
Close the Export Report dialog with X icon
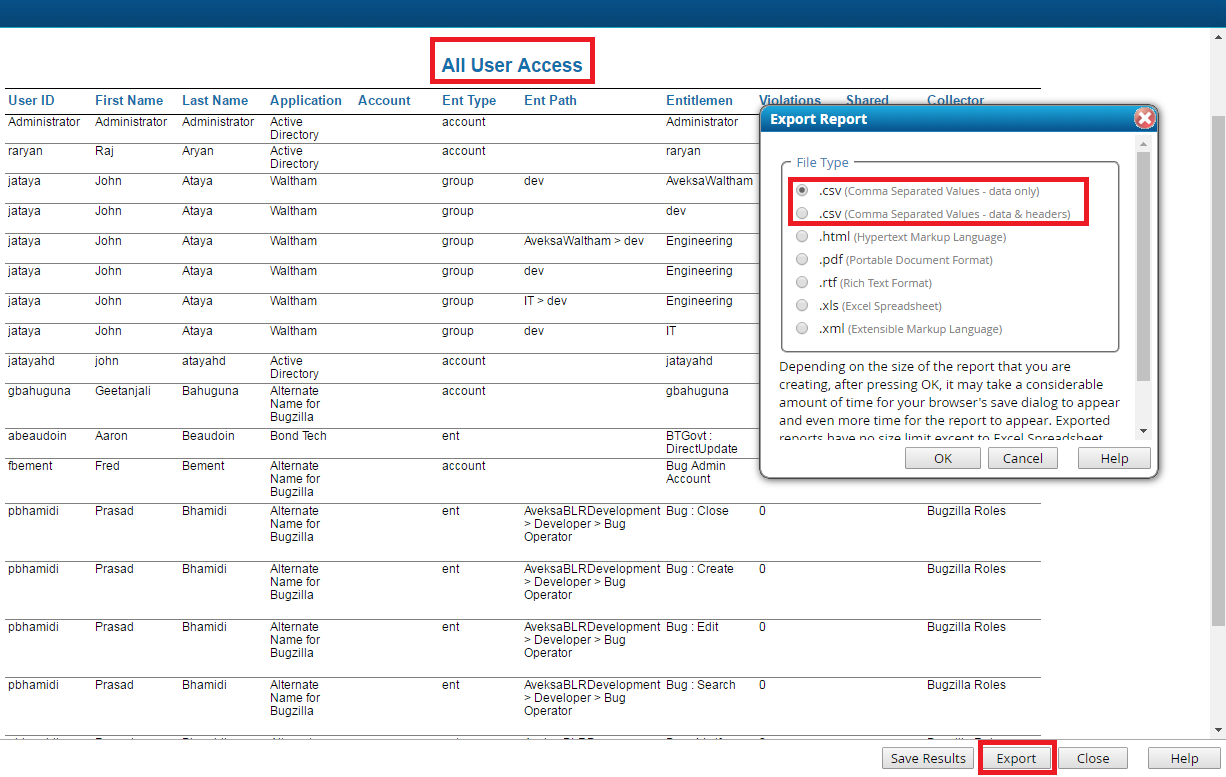[x=1145, y=119]
